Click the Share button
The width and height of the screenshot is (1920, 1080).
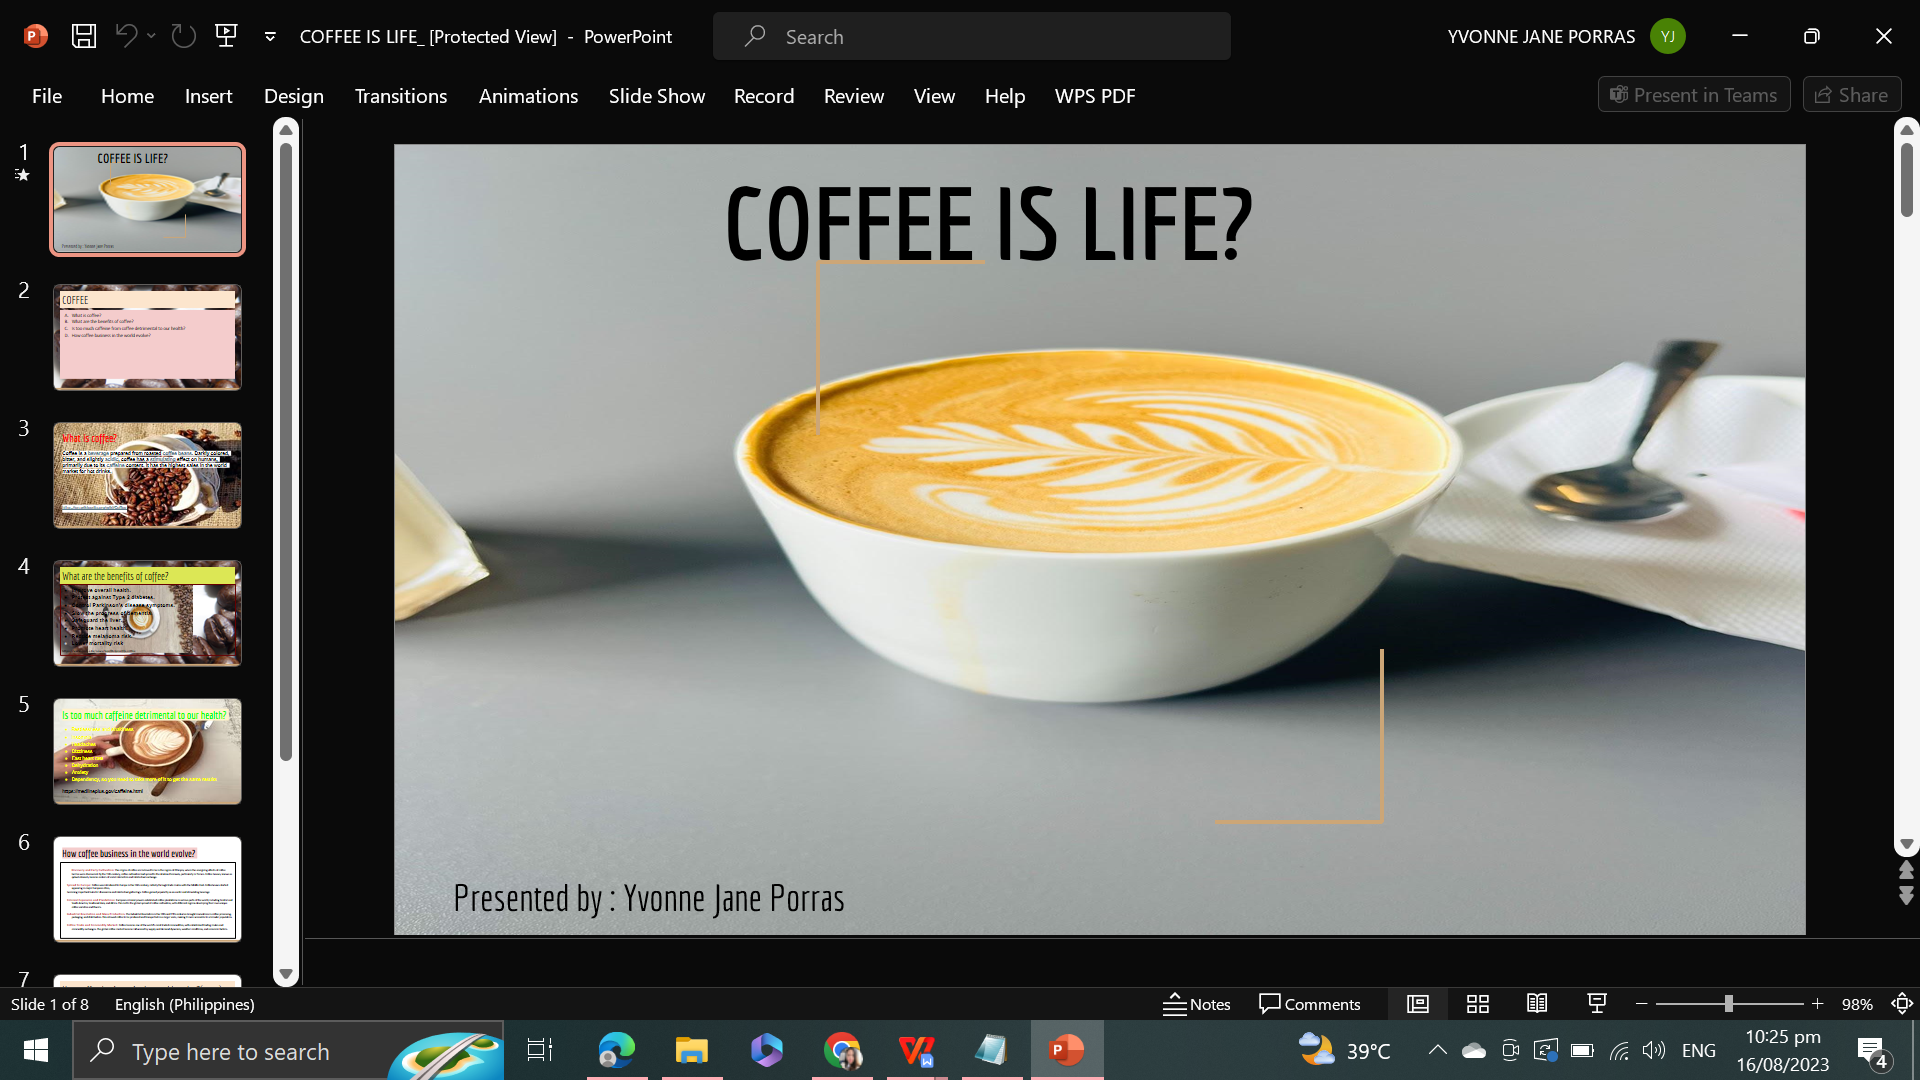[1851, 95]
